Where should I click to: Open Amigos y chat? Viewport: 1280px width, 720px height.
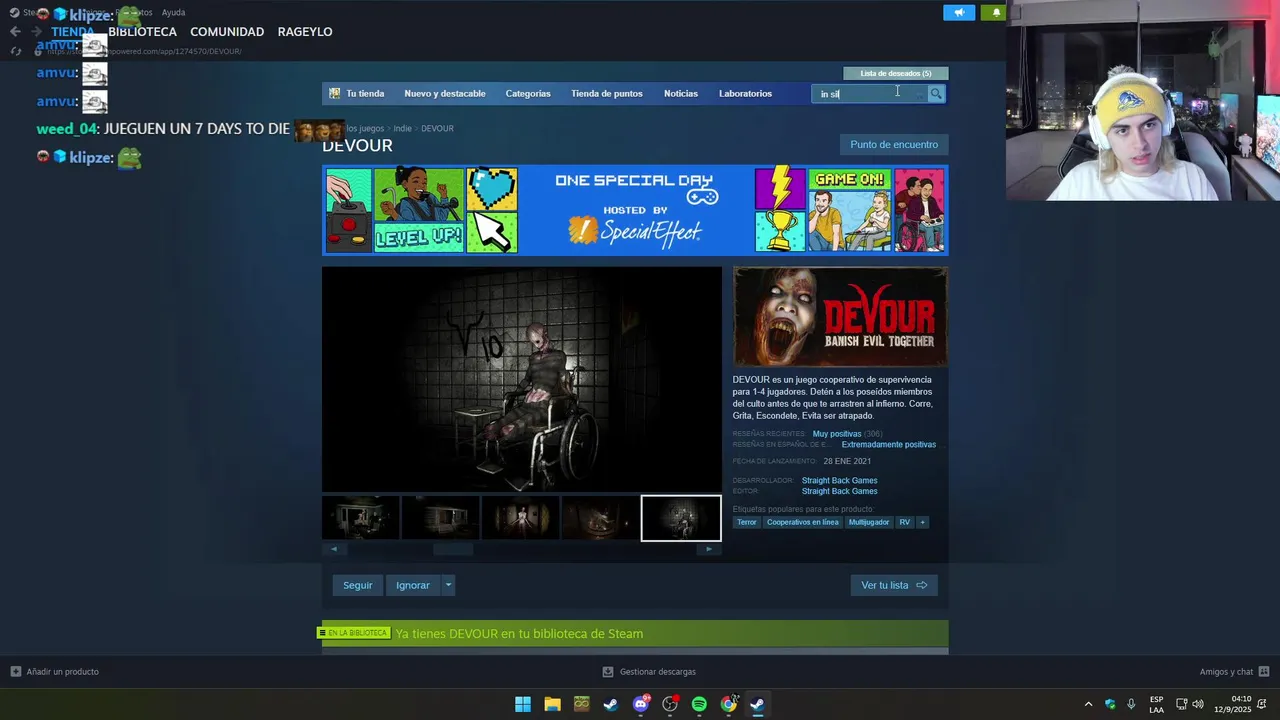pos(1235,672)
